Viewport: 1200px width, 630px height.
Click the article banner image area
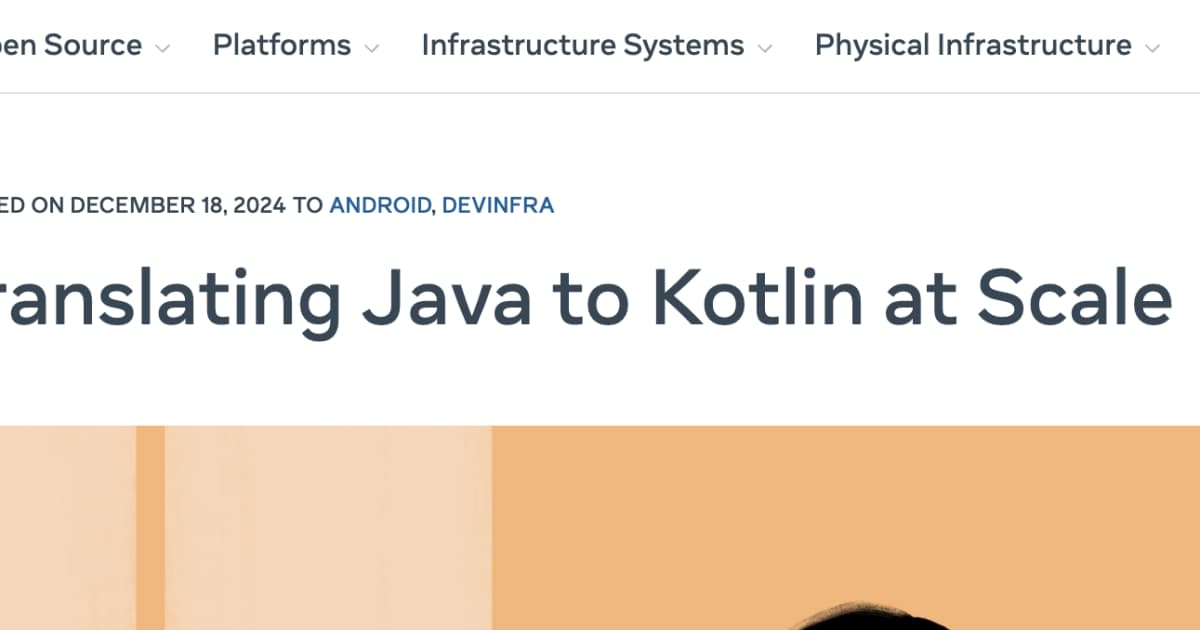tap(600, 525)
